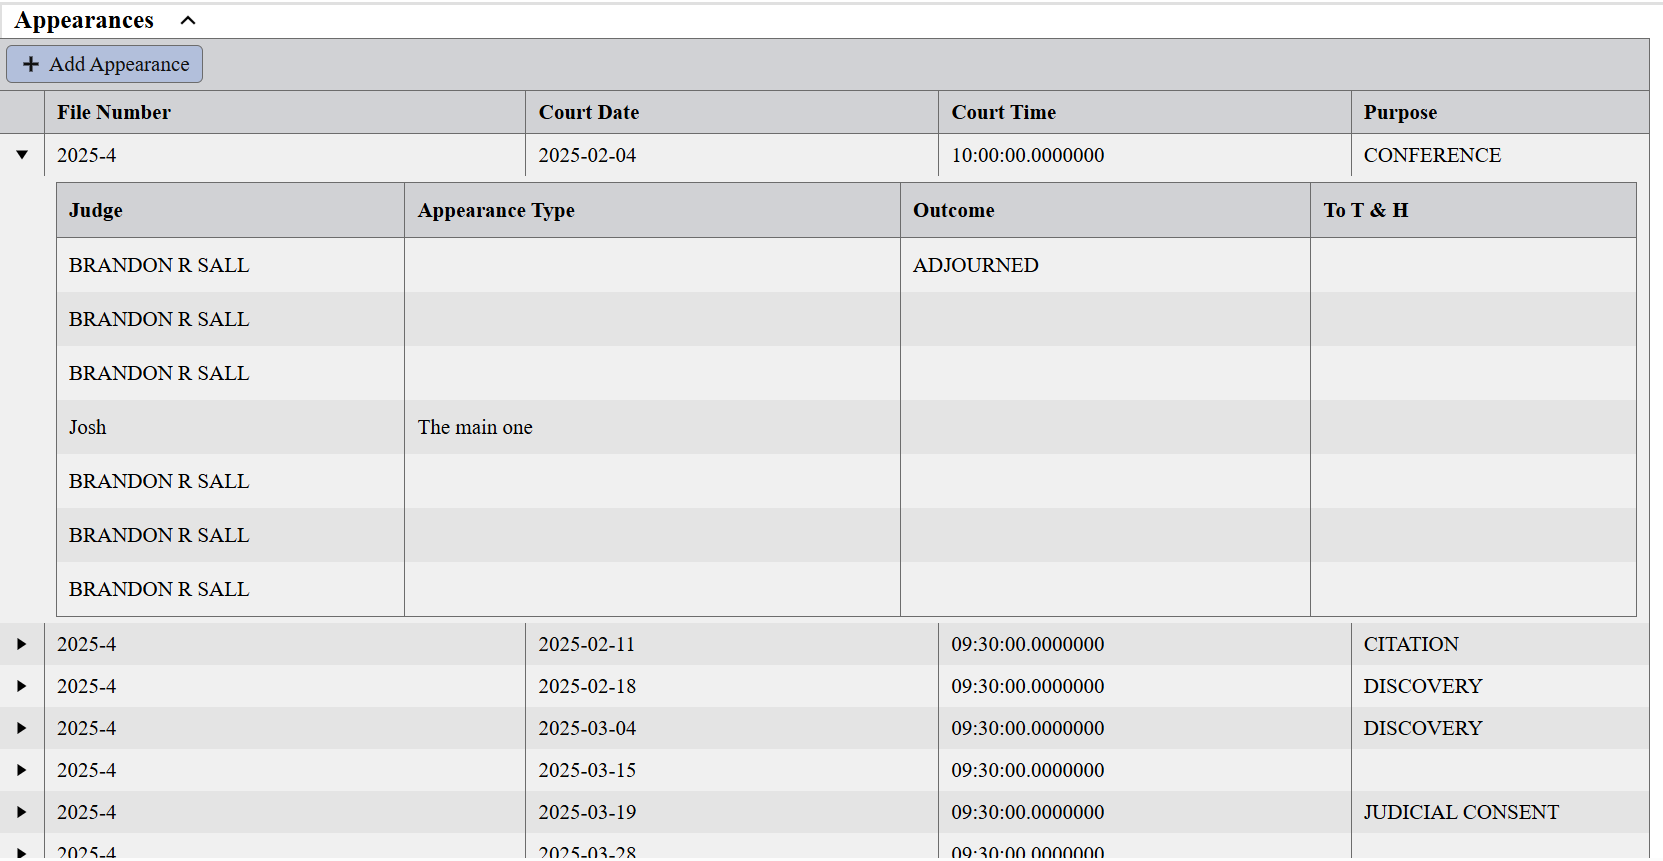Click the Appearance Type column header
This screenshot has width=1663, height=861.
(x=496, y=210)
